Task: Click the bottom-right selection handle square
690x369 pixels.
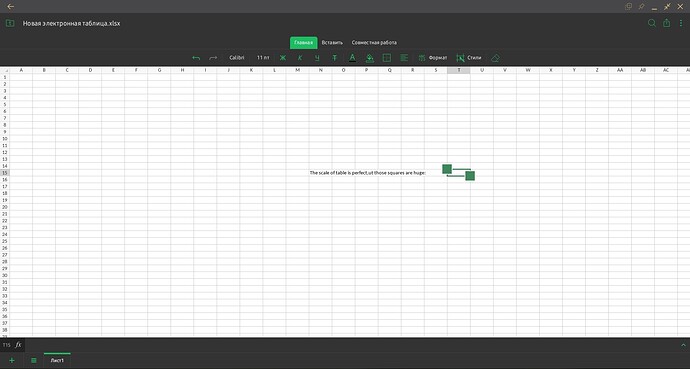Action: tap(470, 176)
